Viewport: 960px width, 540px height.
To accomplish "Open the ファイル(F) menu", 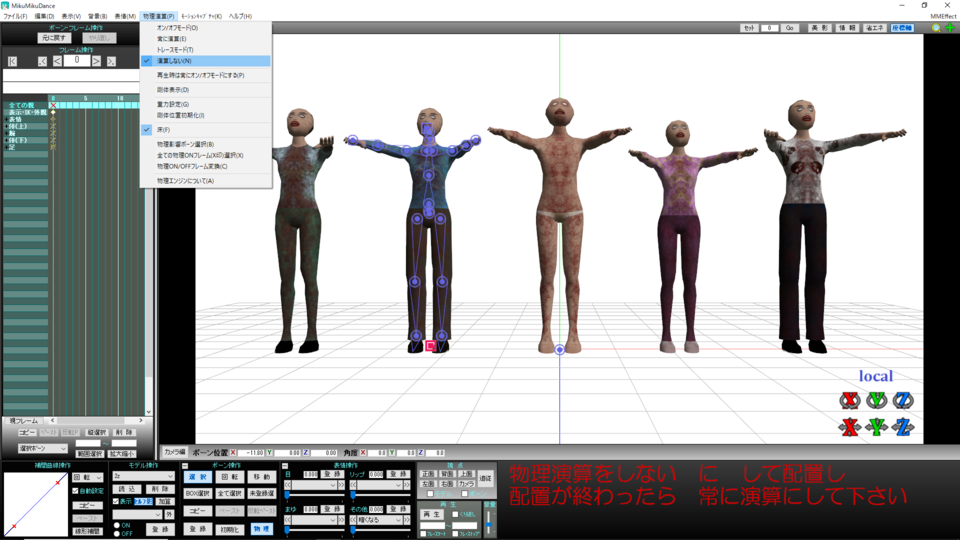I will pyautogui.click(x=15, y=17).
